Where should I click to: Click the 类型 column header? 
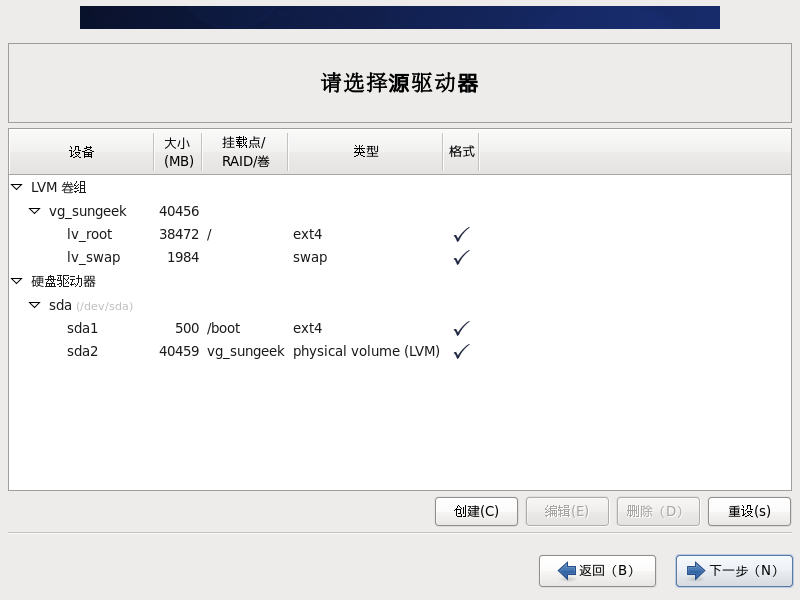[365, 151]
